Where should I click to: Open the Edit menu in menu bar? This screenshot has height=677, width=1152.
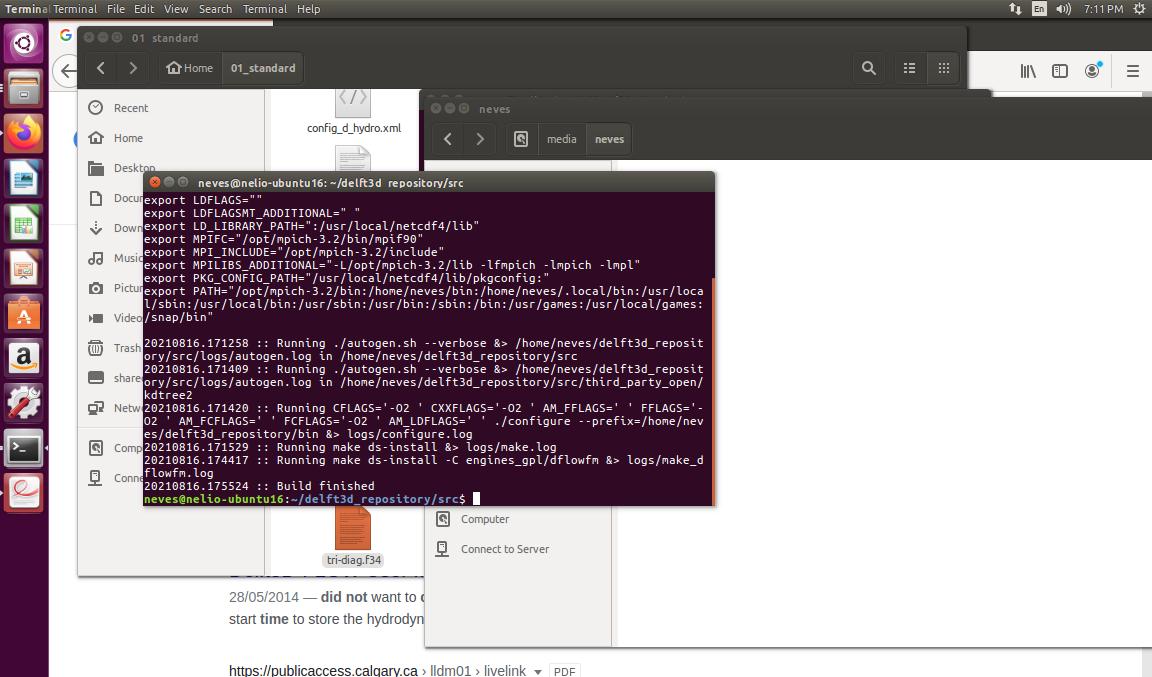(144, 9)
